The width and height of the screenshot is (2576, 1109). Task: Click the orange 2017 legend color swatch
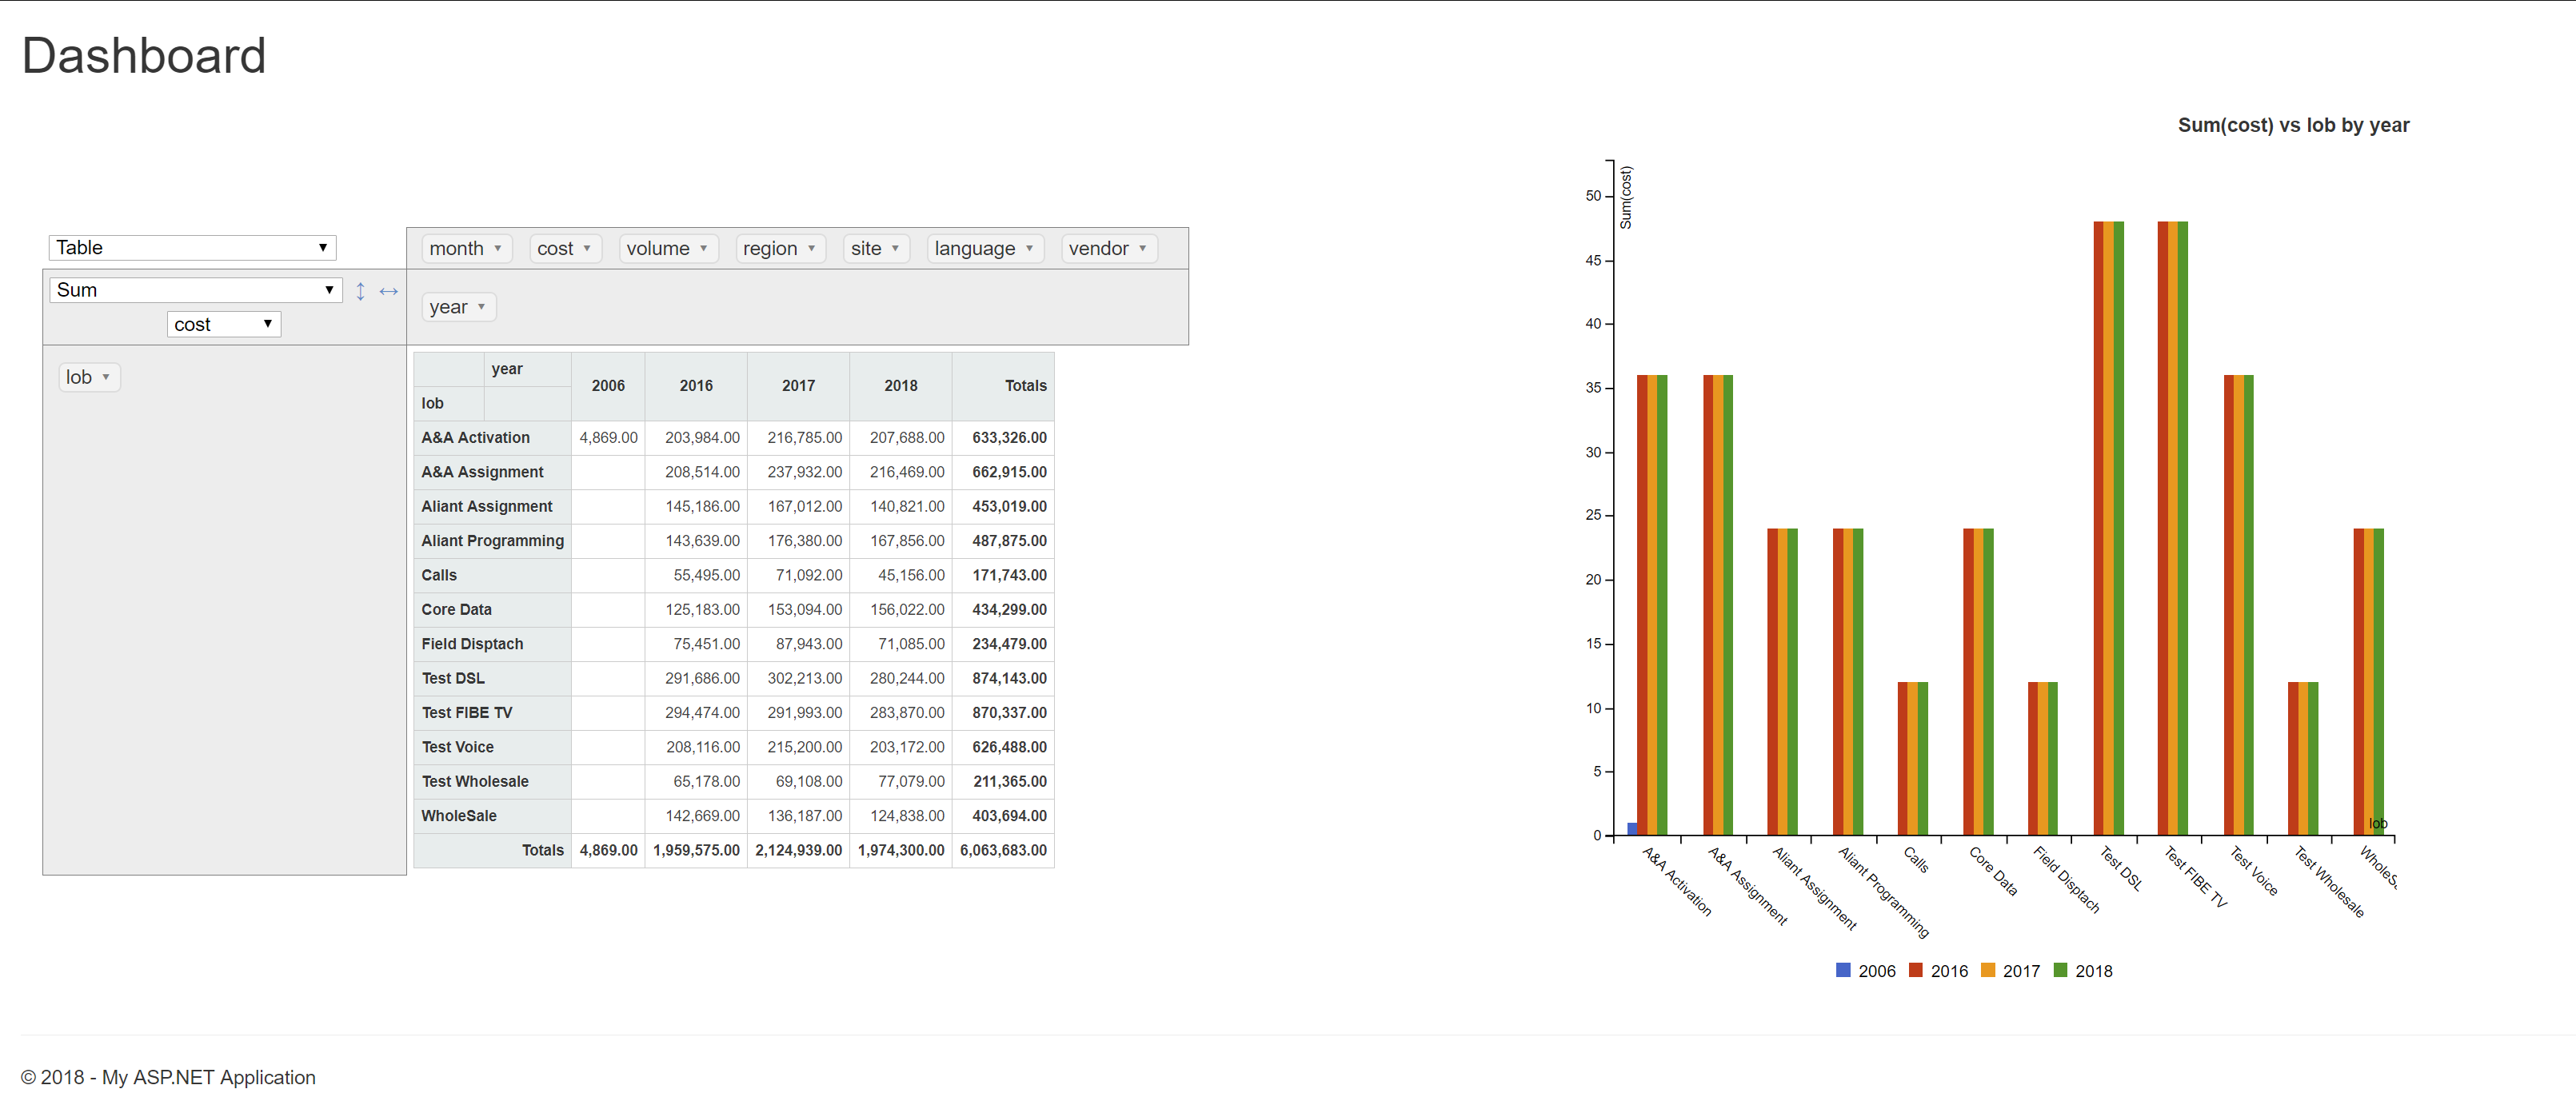pyautogui.click(x=1988, y=970)
